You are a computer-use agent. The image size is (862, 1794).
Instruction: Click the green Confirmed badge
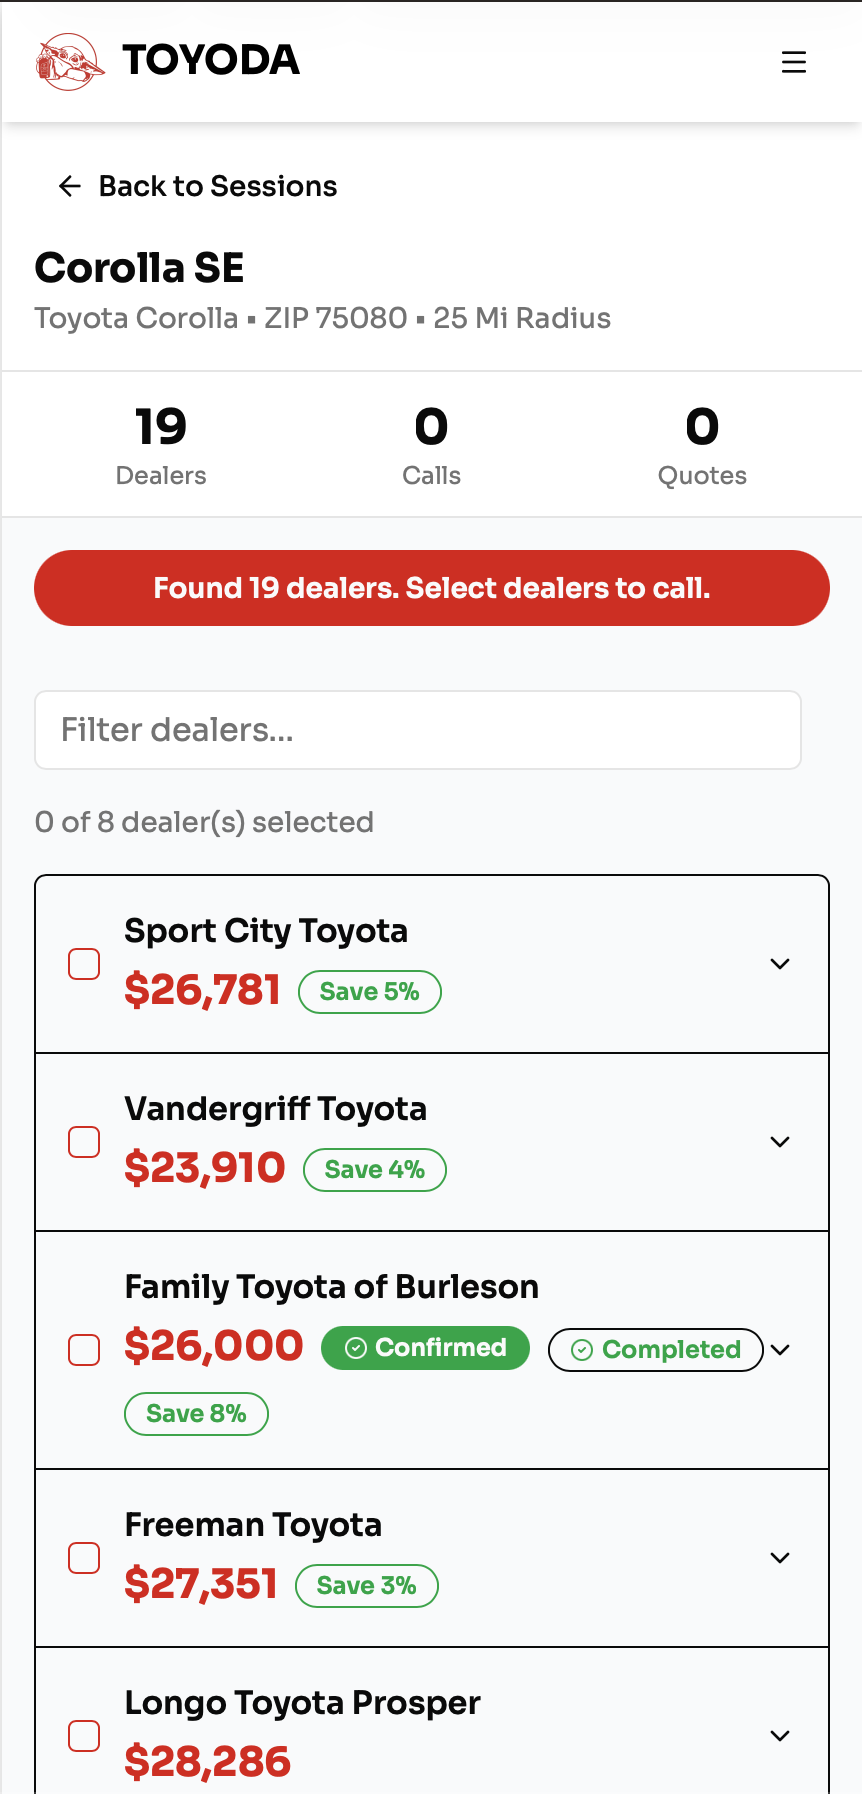pyautogui.click(x=425, y=1348)
